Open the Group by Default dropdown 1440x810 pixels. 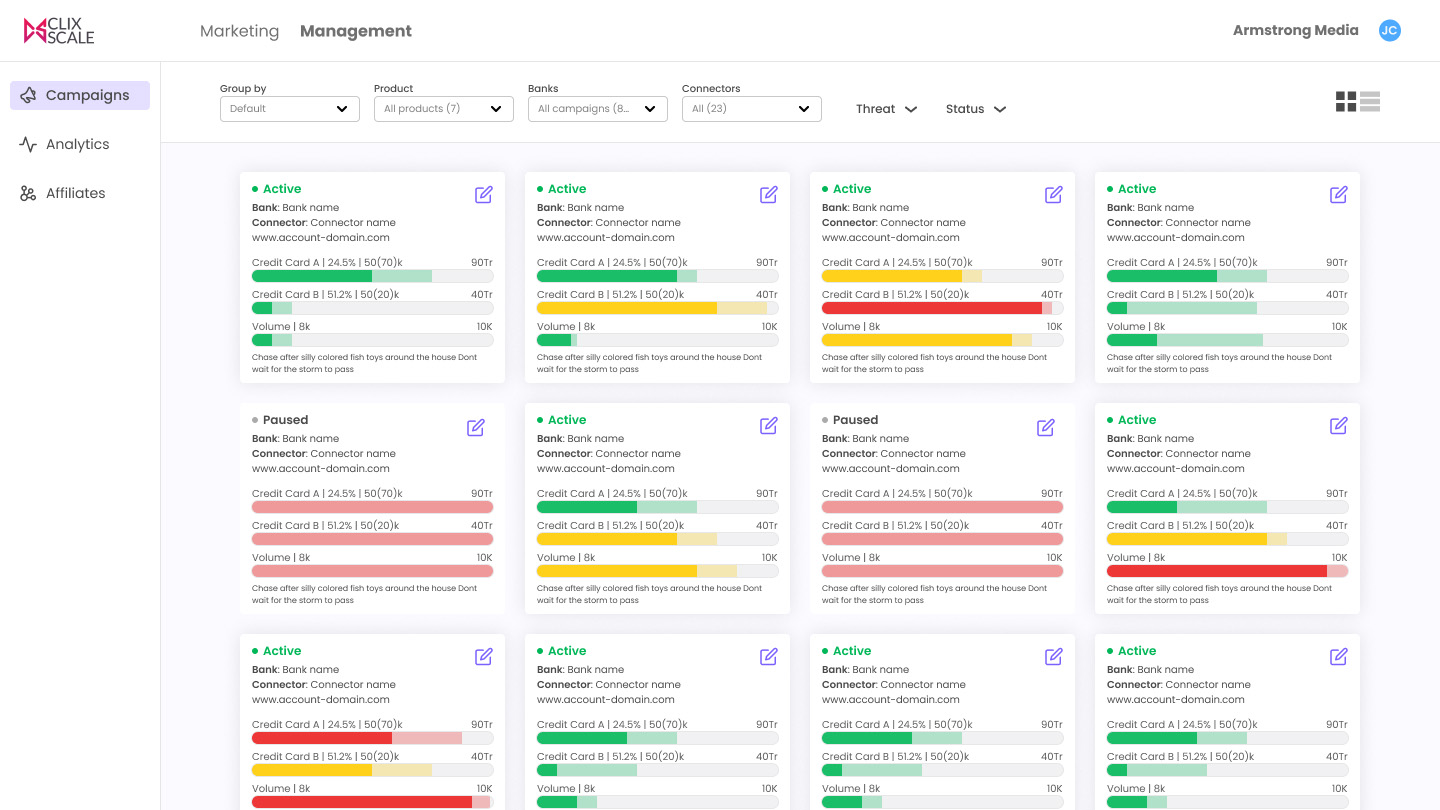290,109
